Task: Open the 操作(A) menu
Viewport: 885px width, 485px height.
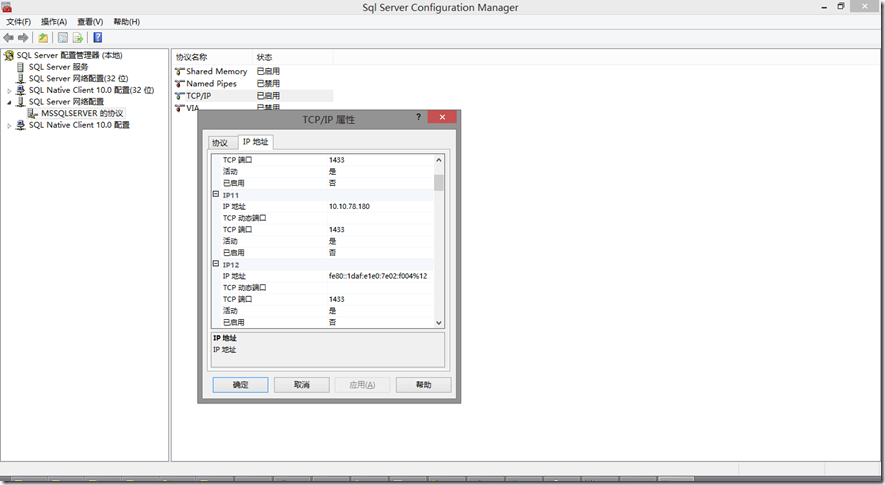Action: click(x=54, y=21)
